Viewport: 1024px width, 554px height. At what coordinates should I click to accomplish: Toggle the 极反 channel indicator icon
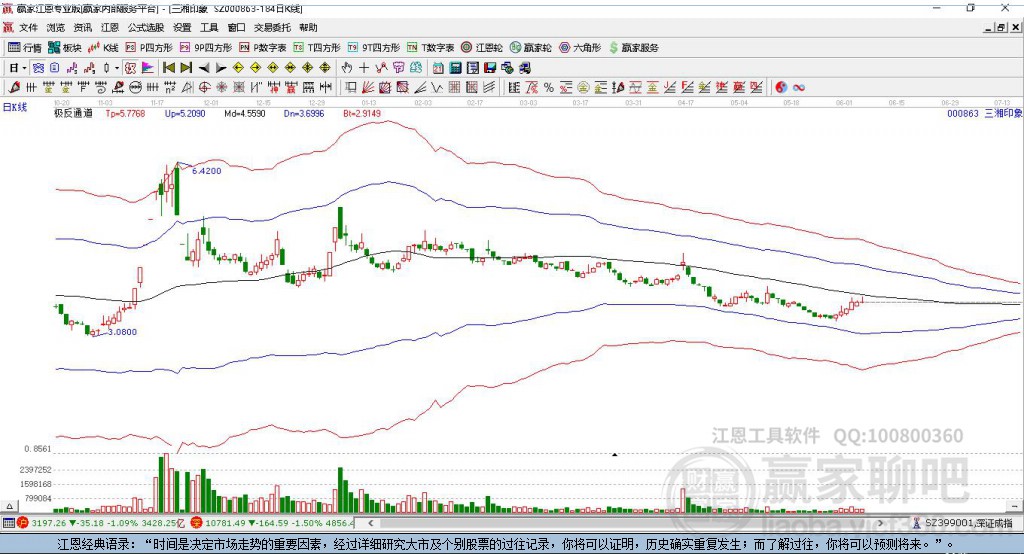[x=131, y=68]
